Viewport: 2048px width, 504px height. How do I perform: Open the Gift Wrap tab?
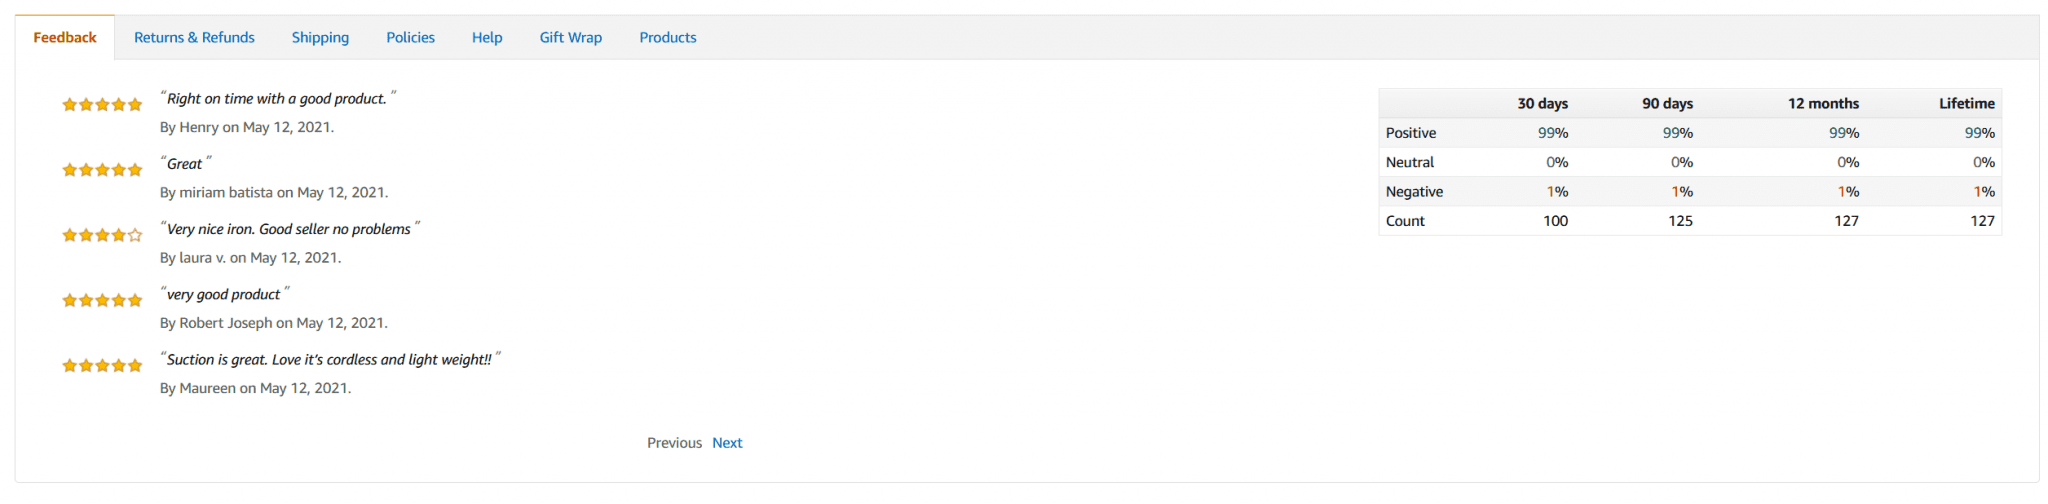pos(570,38)
